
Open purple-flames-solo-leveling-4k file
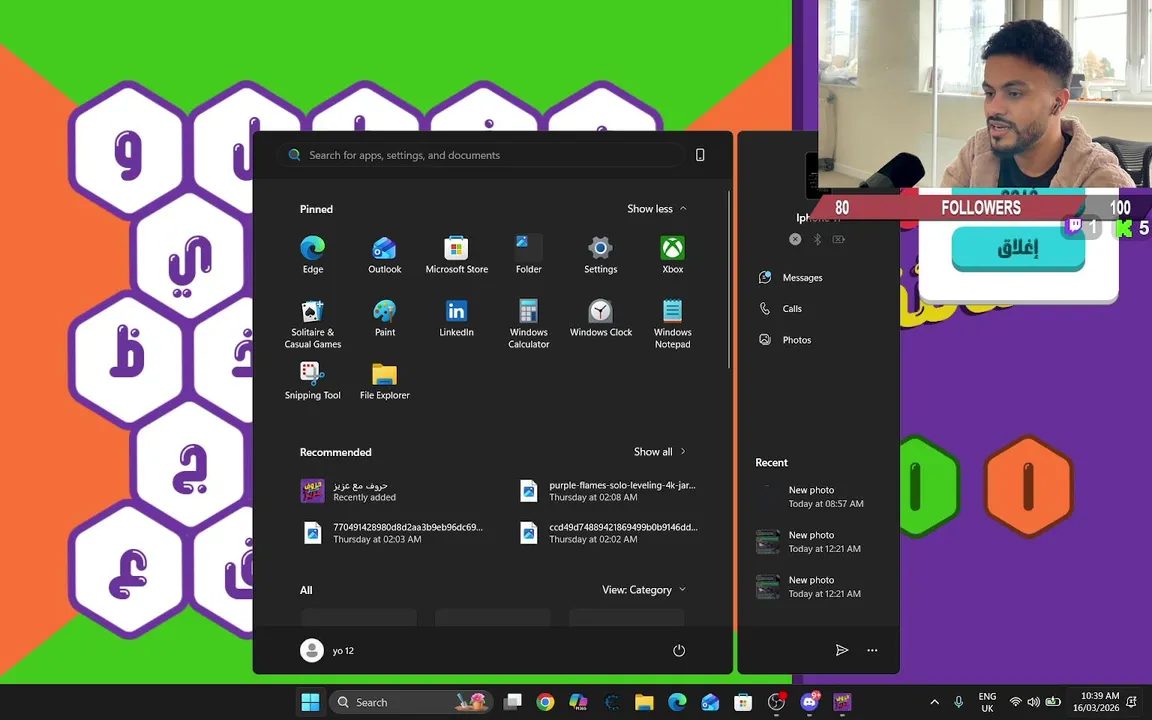point(607,491)
